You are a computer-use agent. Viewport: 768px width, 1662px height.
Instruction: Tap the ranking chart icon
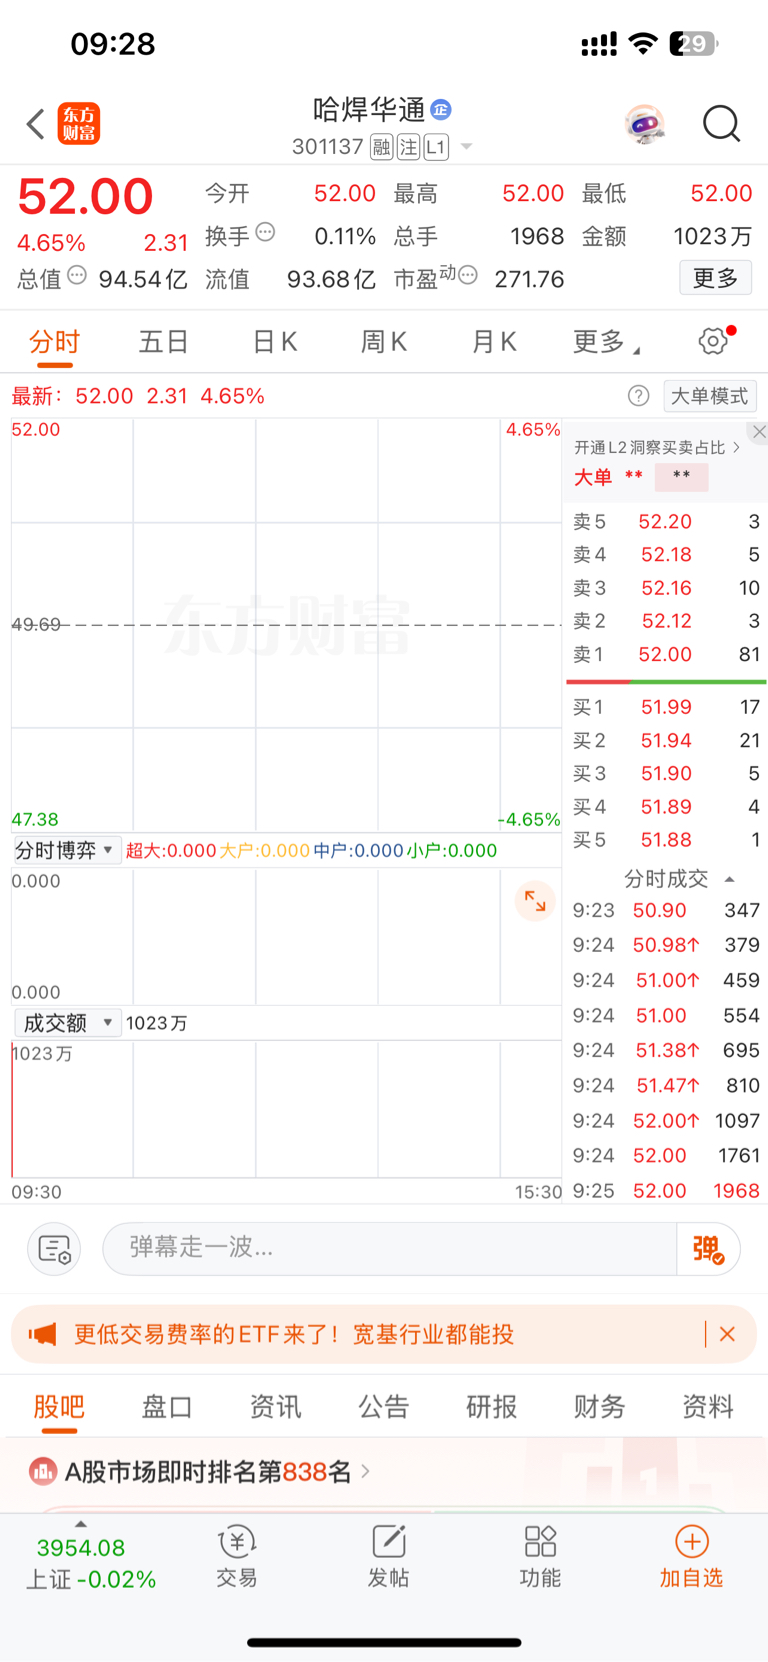pos(43,1471)
